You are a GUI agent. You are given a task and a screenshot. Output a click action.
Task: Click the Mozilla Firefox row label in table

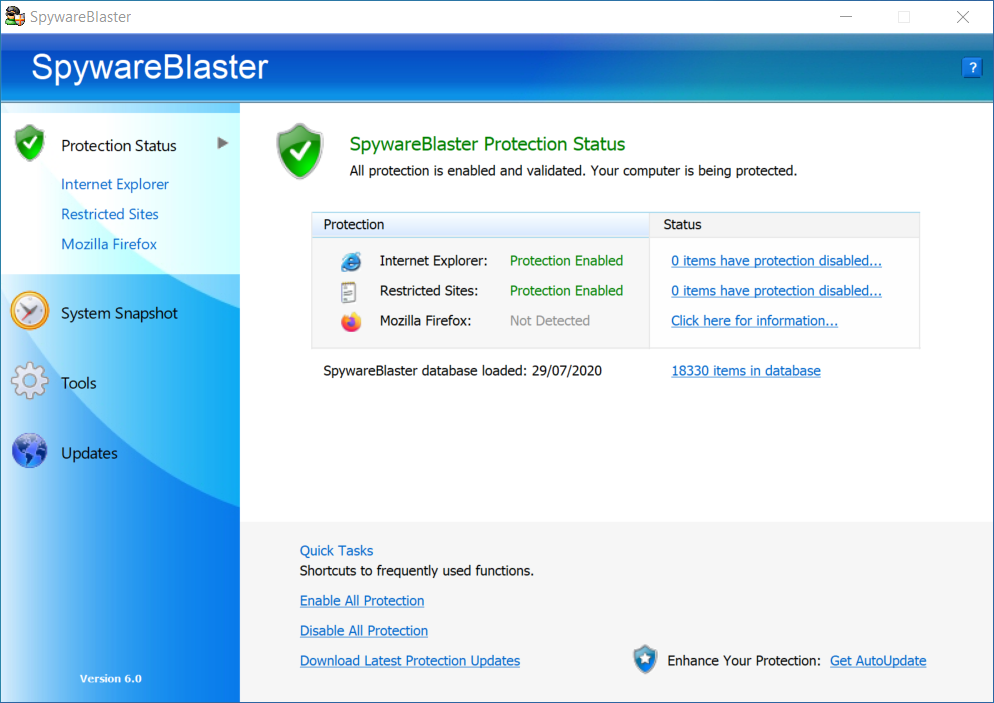(425, 321)
